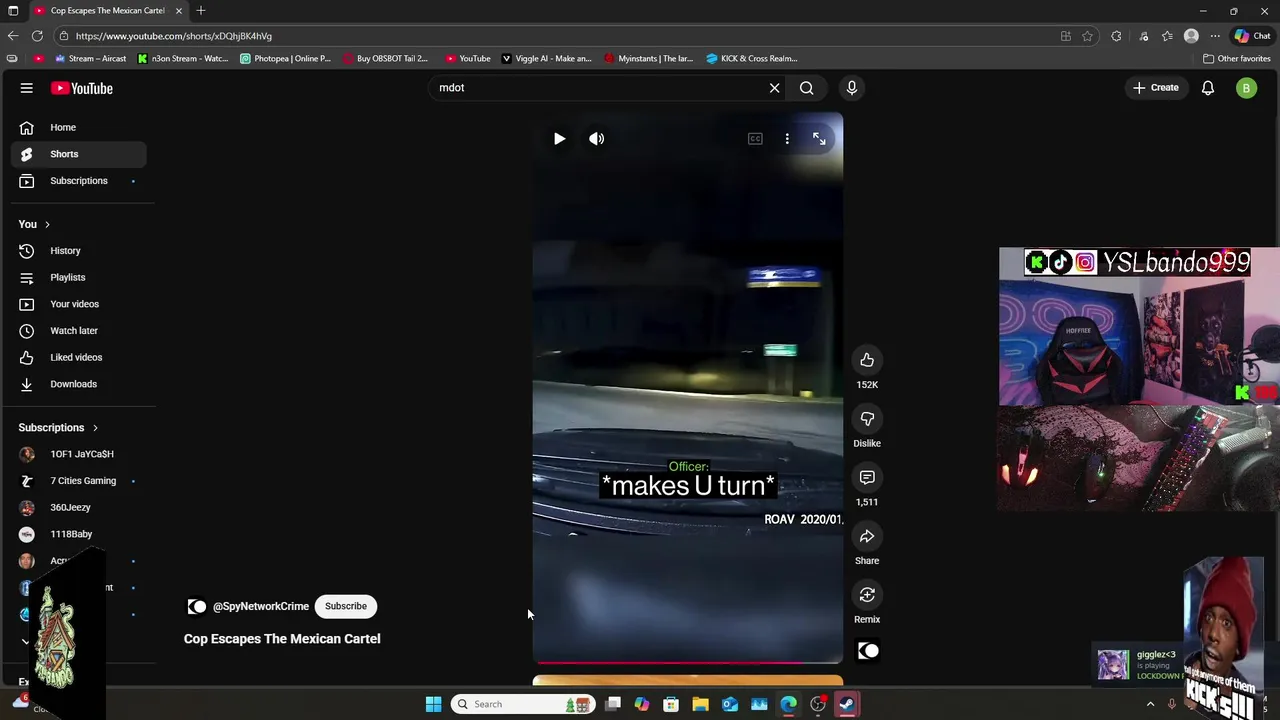Clear the search box with the X
Screen dimensions: 1280x720
point(774,88)
